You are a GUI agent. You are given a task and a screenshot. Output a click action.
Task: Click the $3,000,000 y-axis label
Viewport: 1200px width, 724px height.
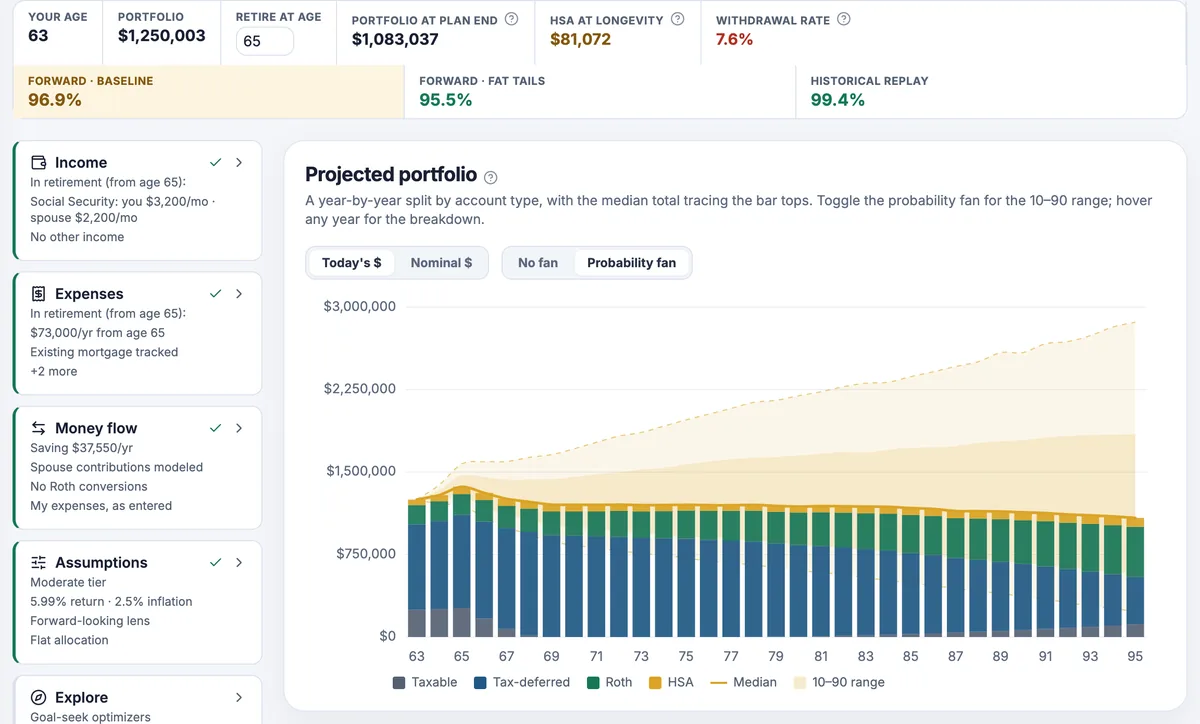point(360,306)
